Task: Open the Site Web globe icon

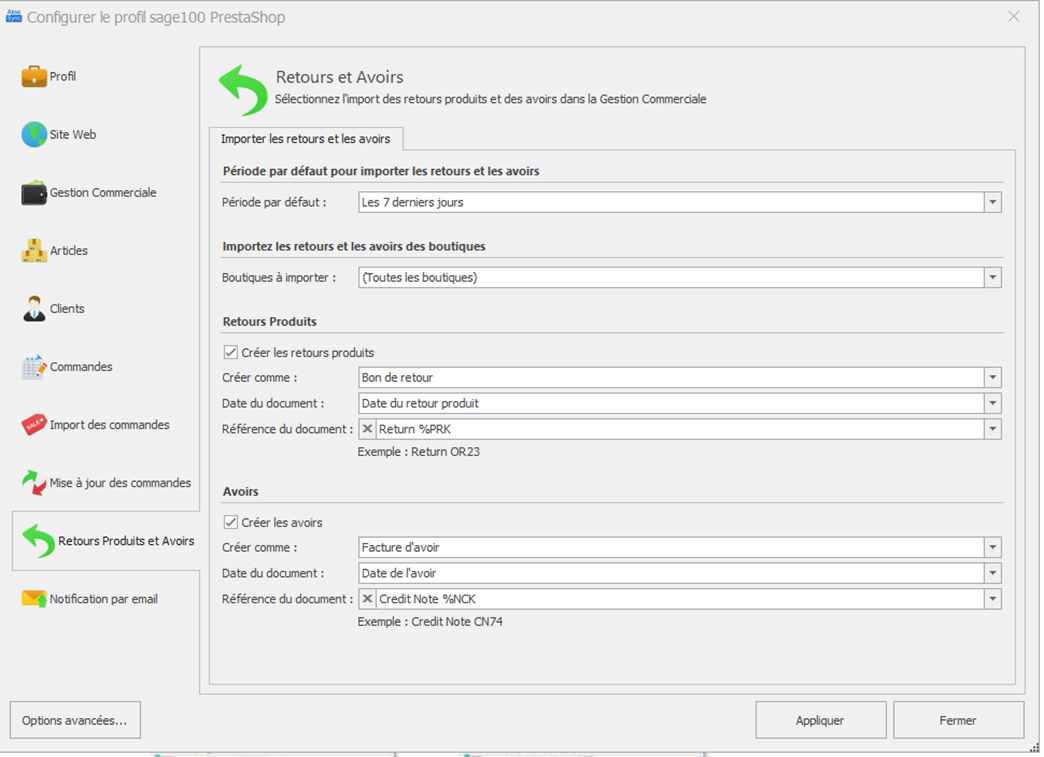Action: [34, 135]
